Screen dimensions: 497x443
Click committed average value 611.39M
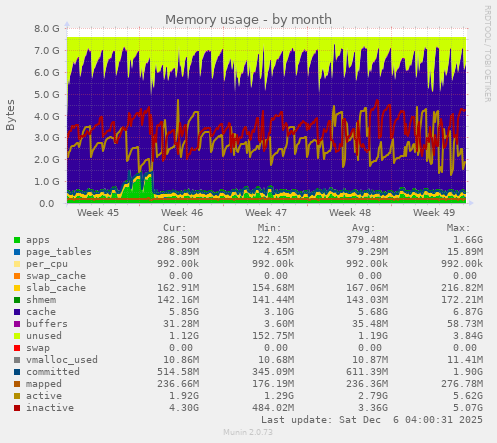[367, 372]
